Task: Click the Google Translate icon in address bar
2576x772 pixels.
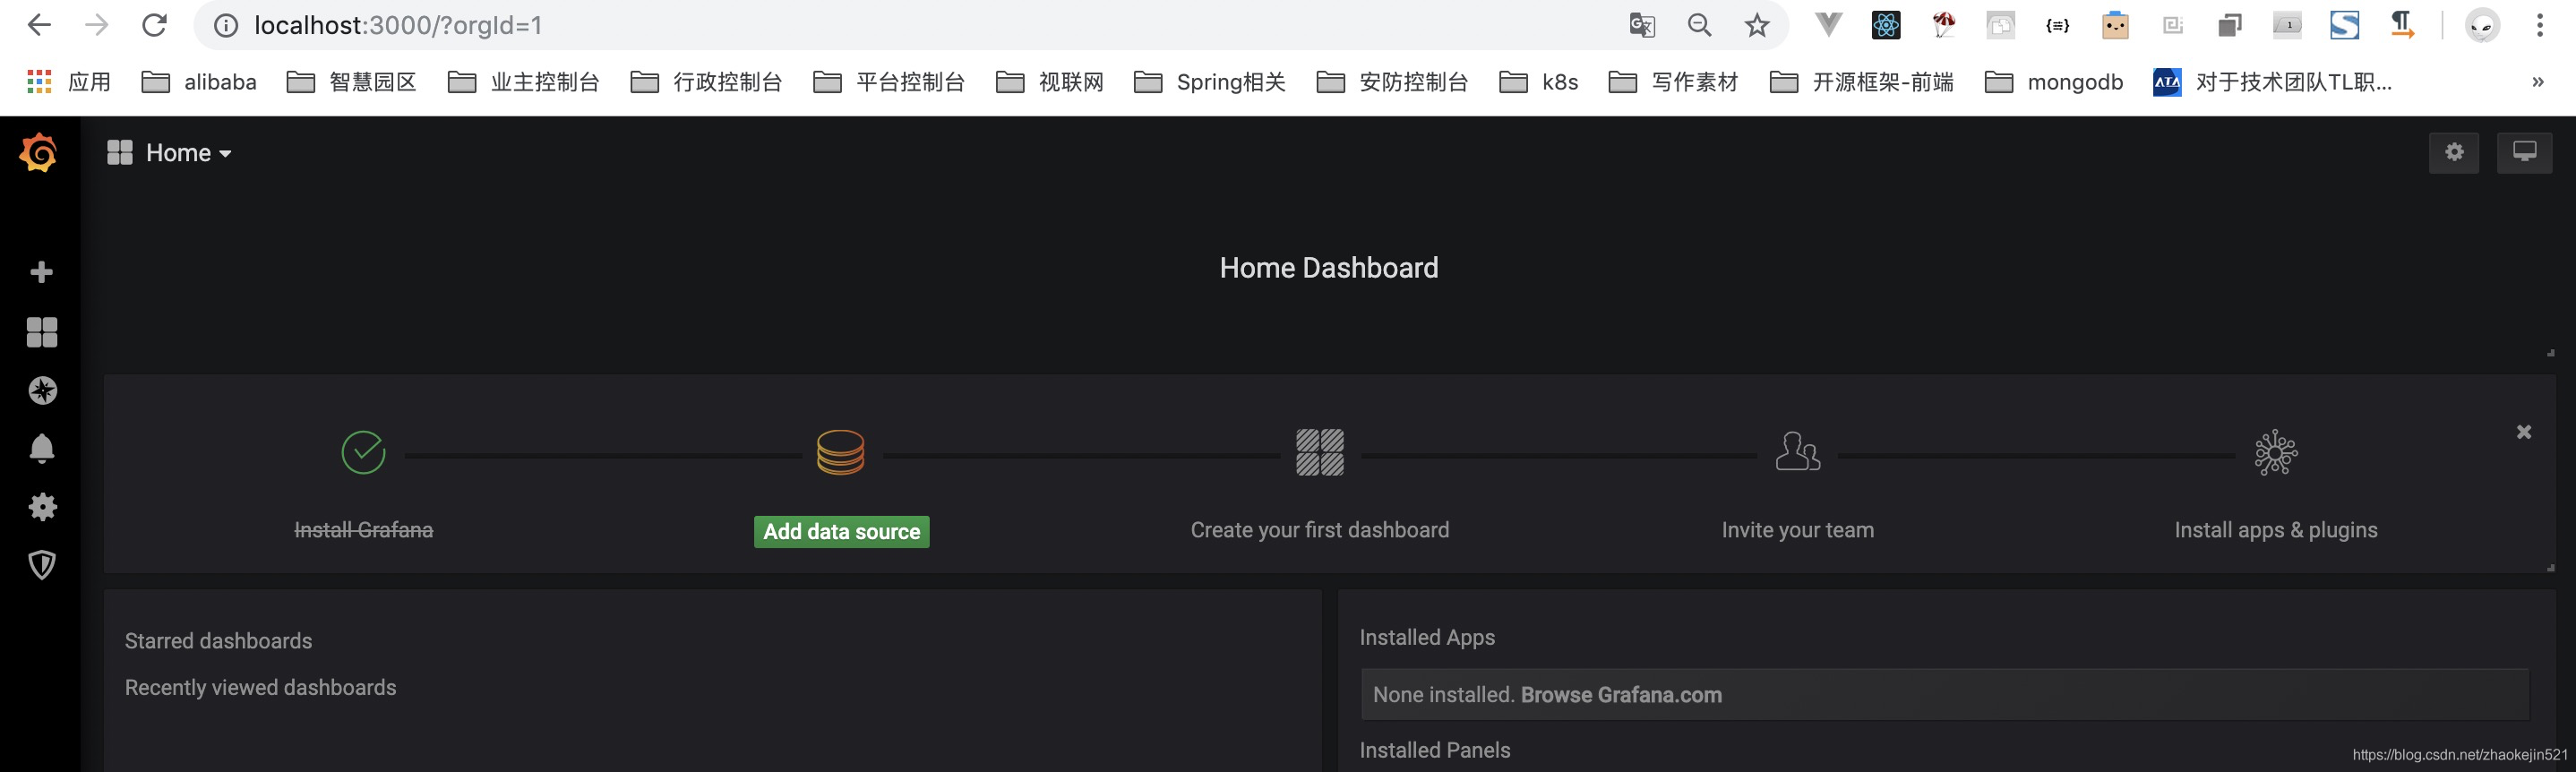Action: pos(1642,25)
